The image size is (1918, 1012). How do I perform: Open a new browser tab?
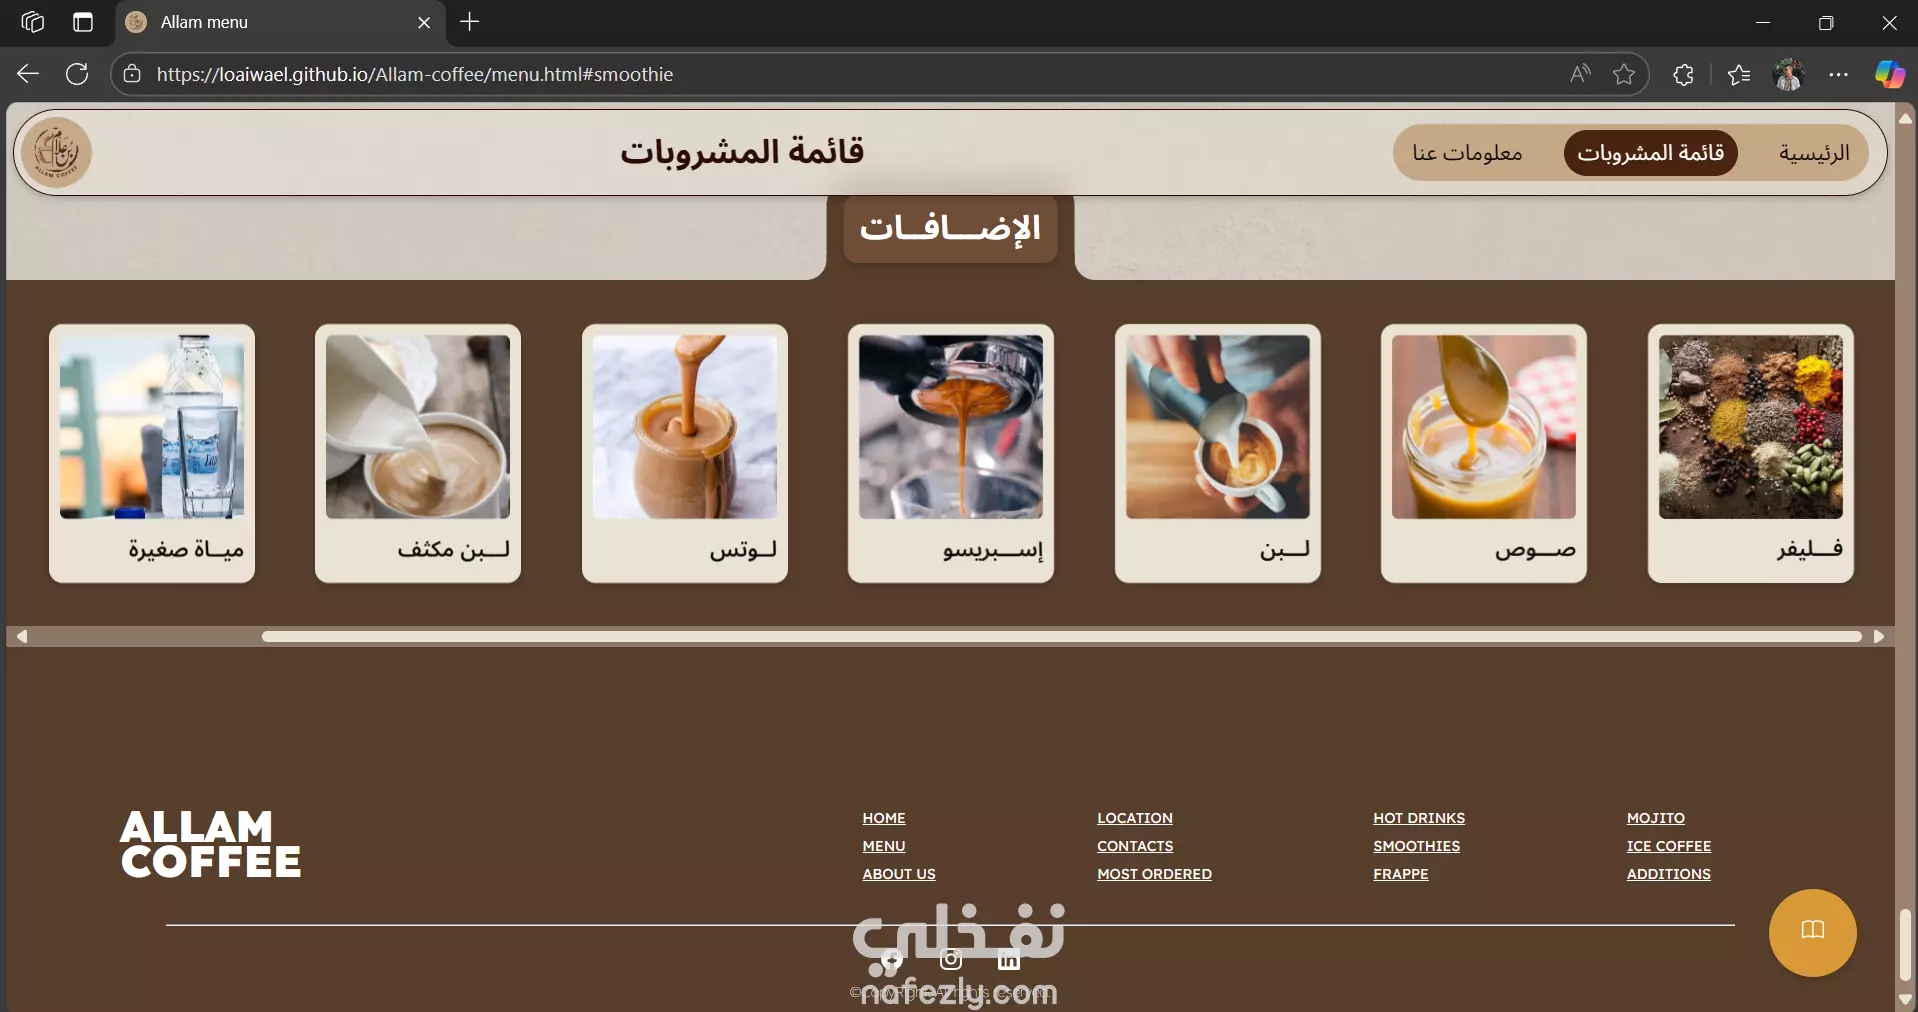click(x=469, y=22)
